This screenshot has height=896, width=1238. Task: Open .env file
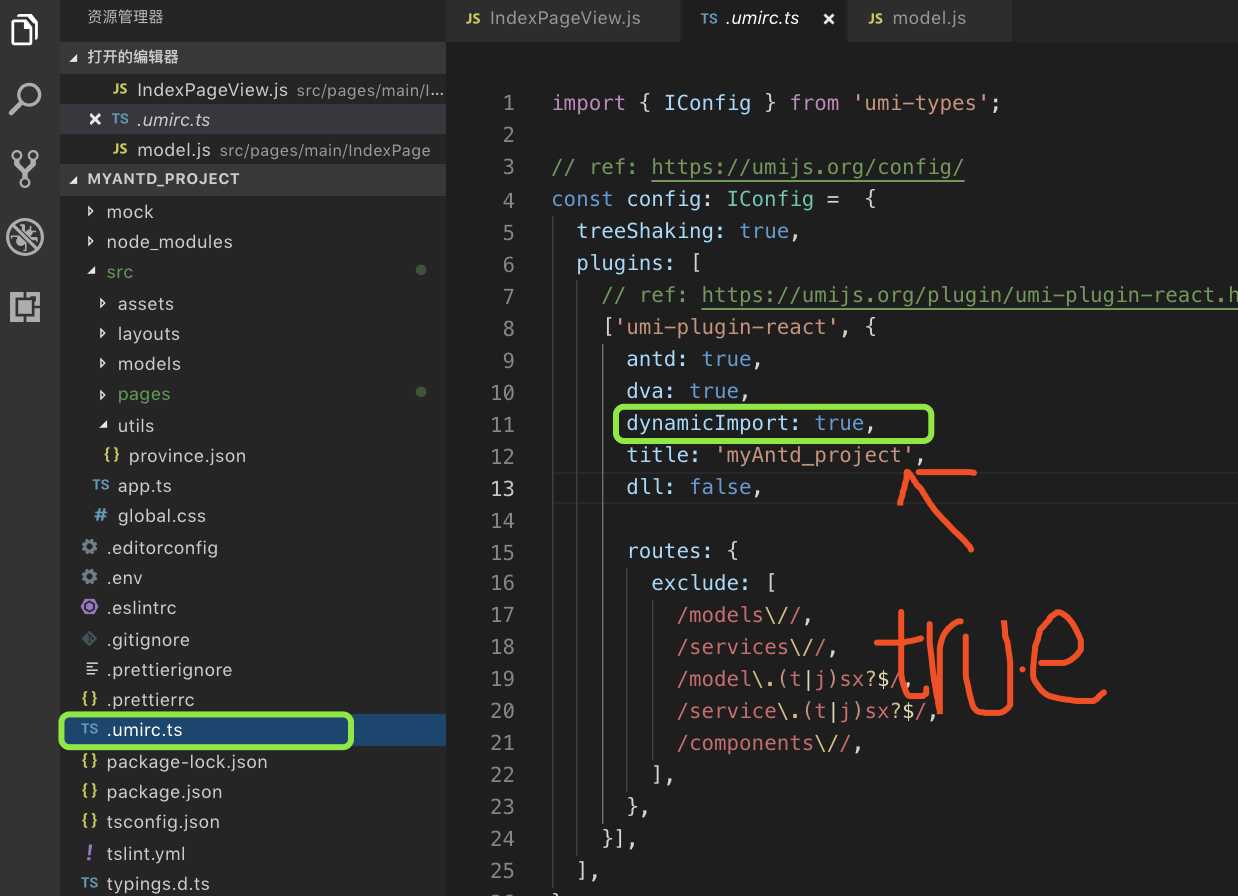click(x=124, y=578)
